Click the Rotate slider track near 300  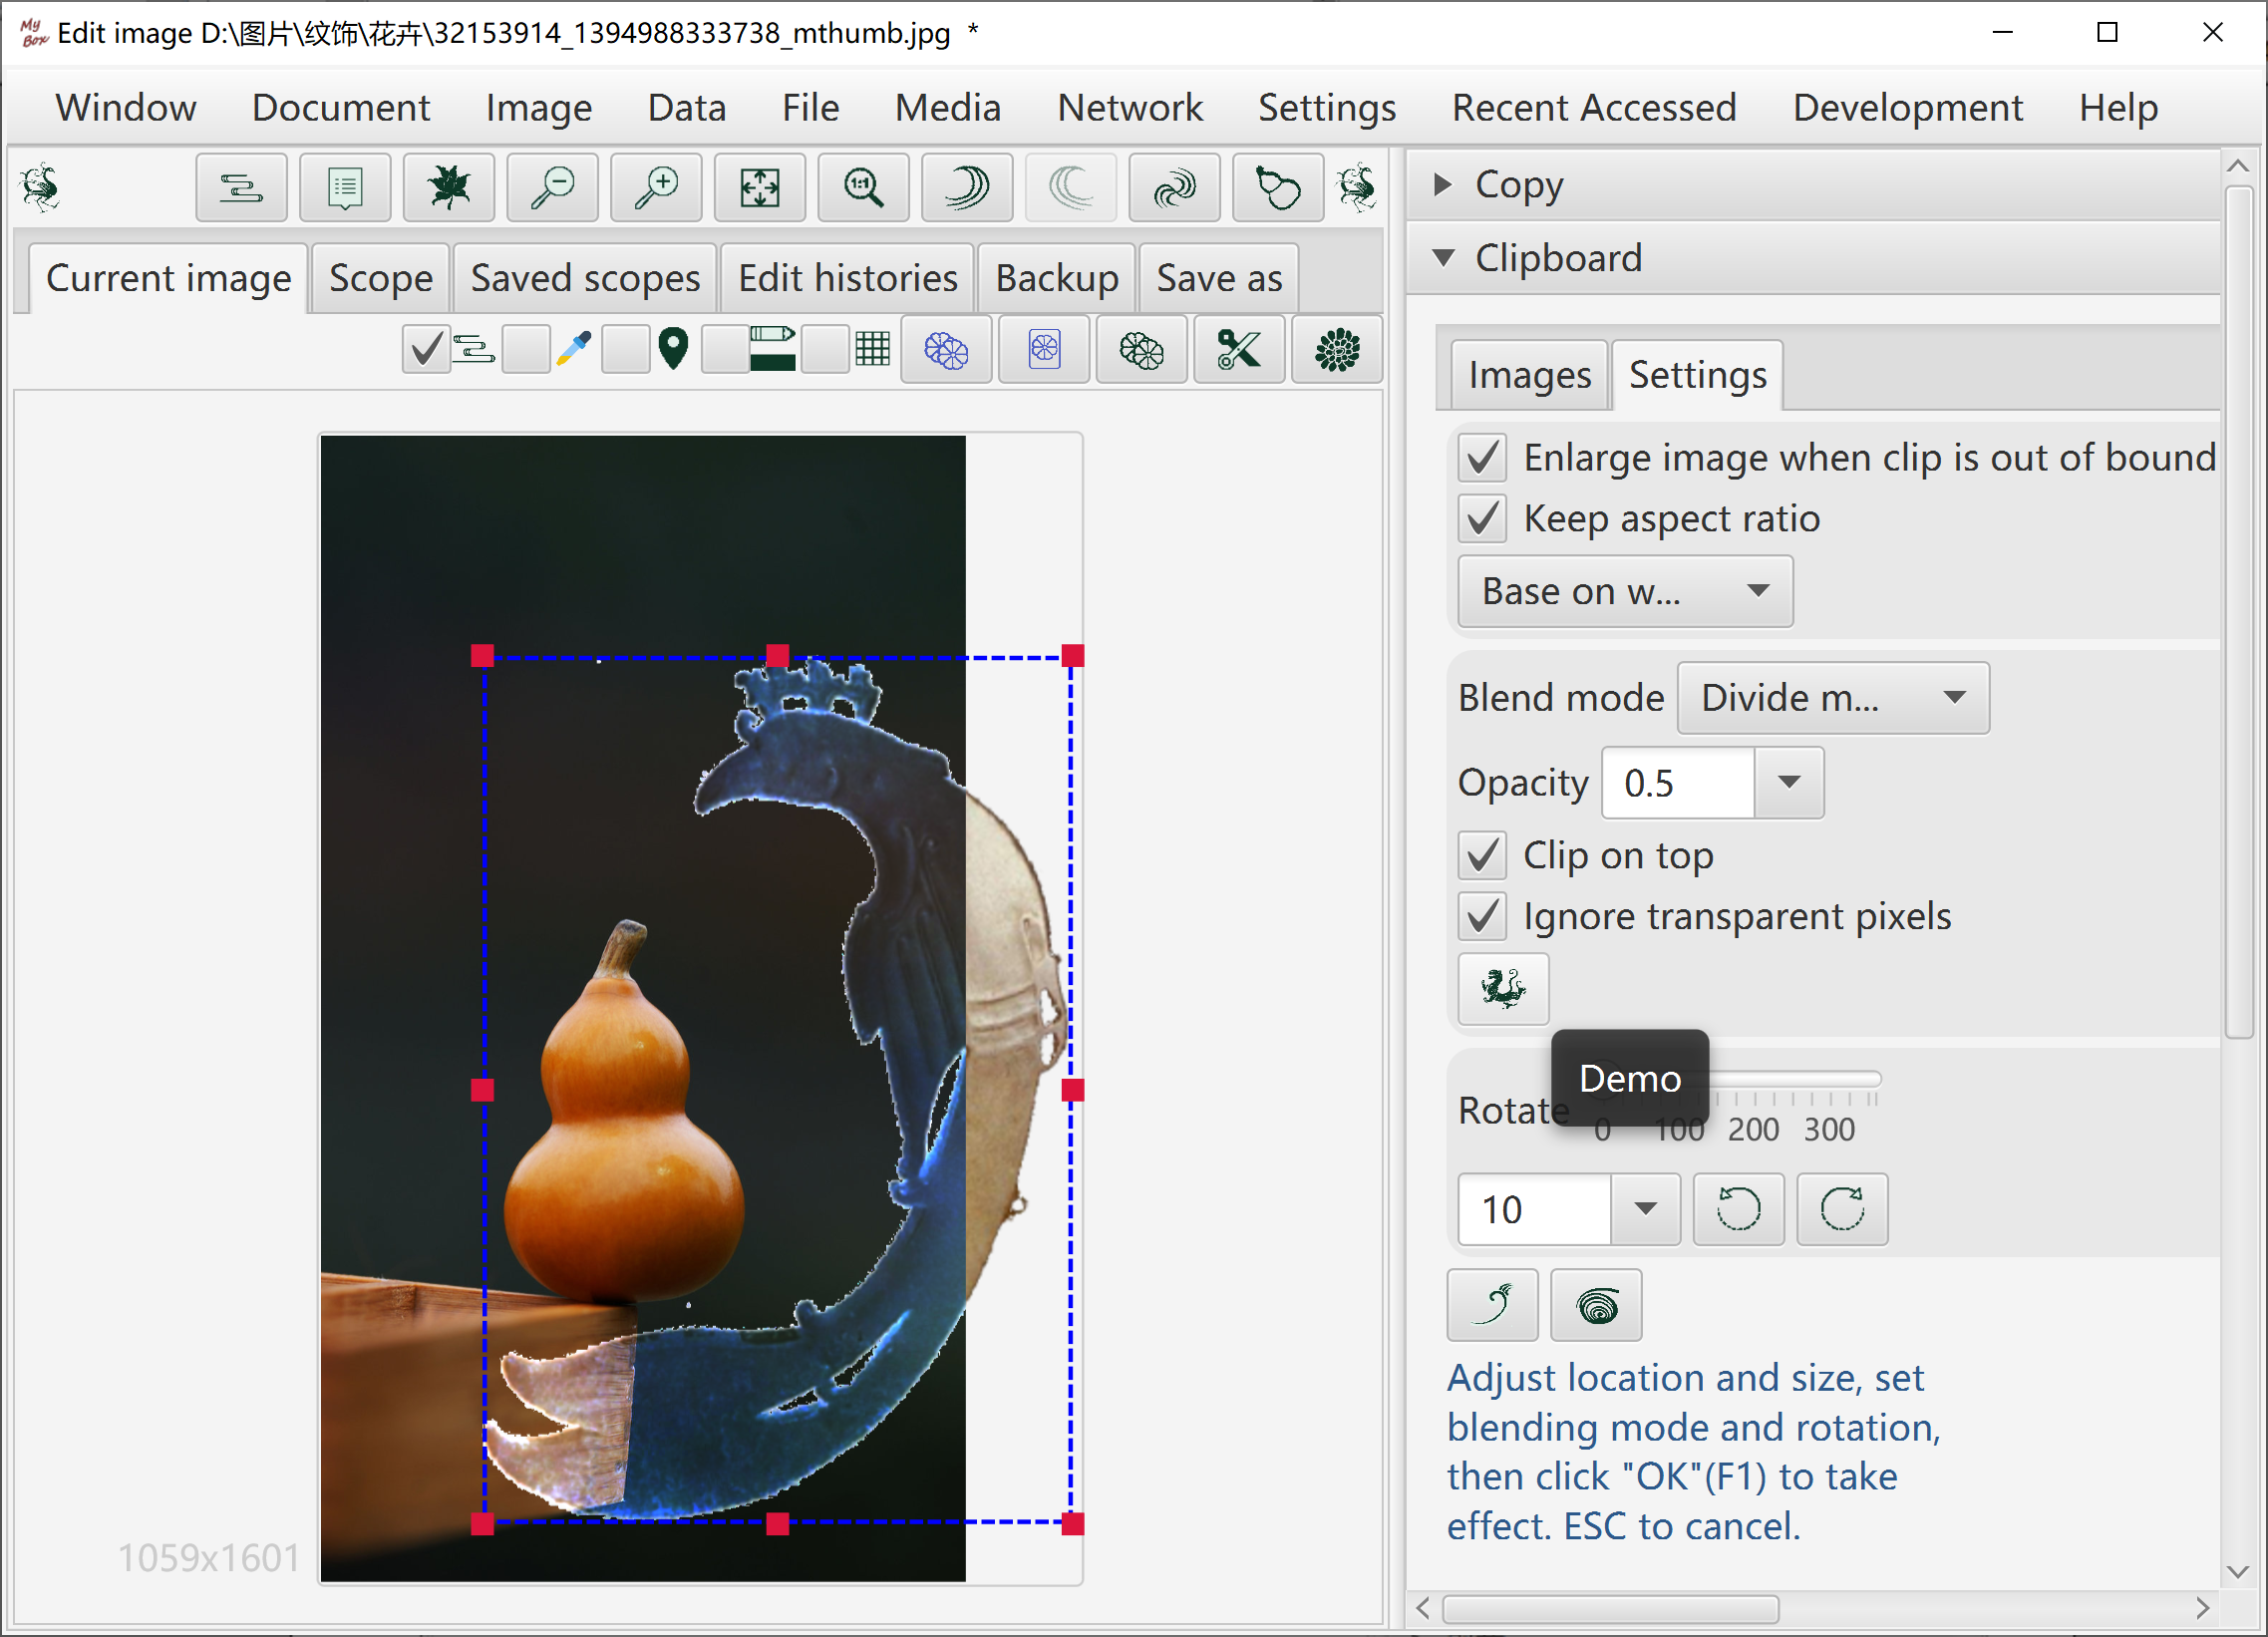tap(1829, 1079)
